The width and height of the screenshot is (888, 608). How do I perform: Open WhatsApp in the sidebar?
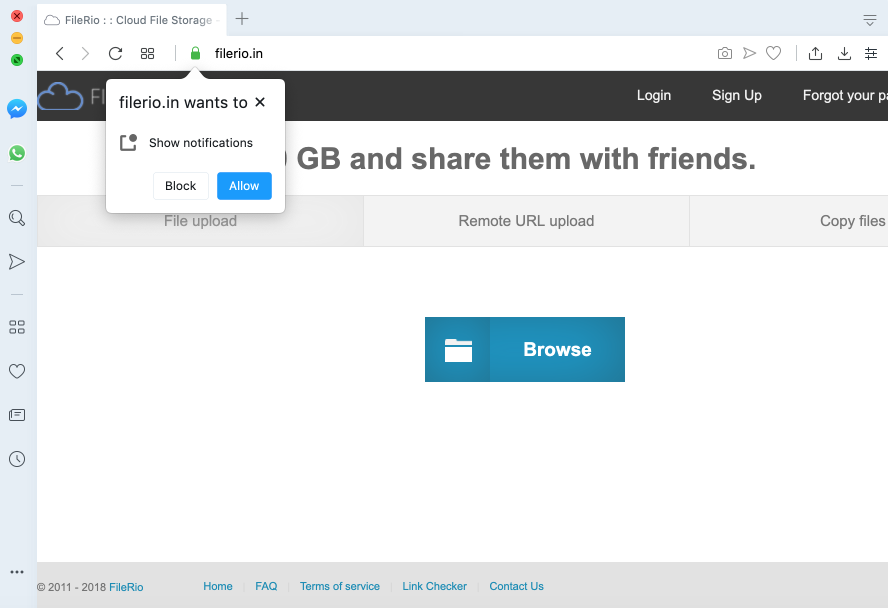(x=17, y=153)
